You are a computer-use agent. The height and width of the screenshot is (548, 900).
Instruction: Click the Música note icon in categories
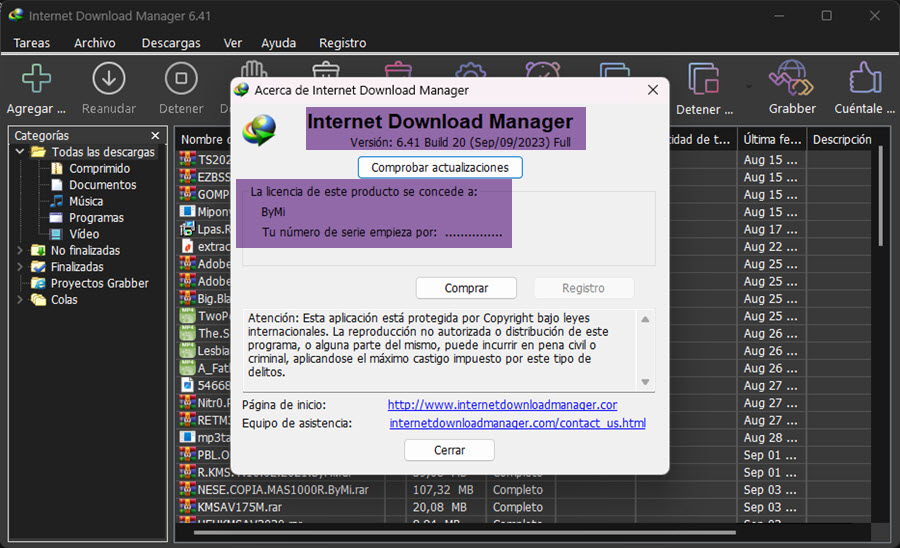[x=56, y=201]
